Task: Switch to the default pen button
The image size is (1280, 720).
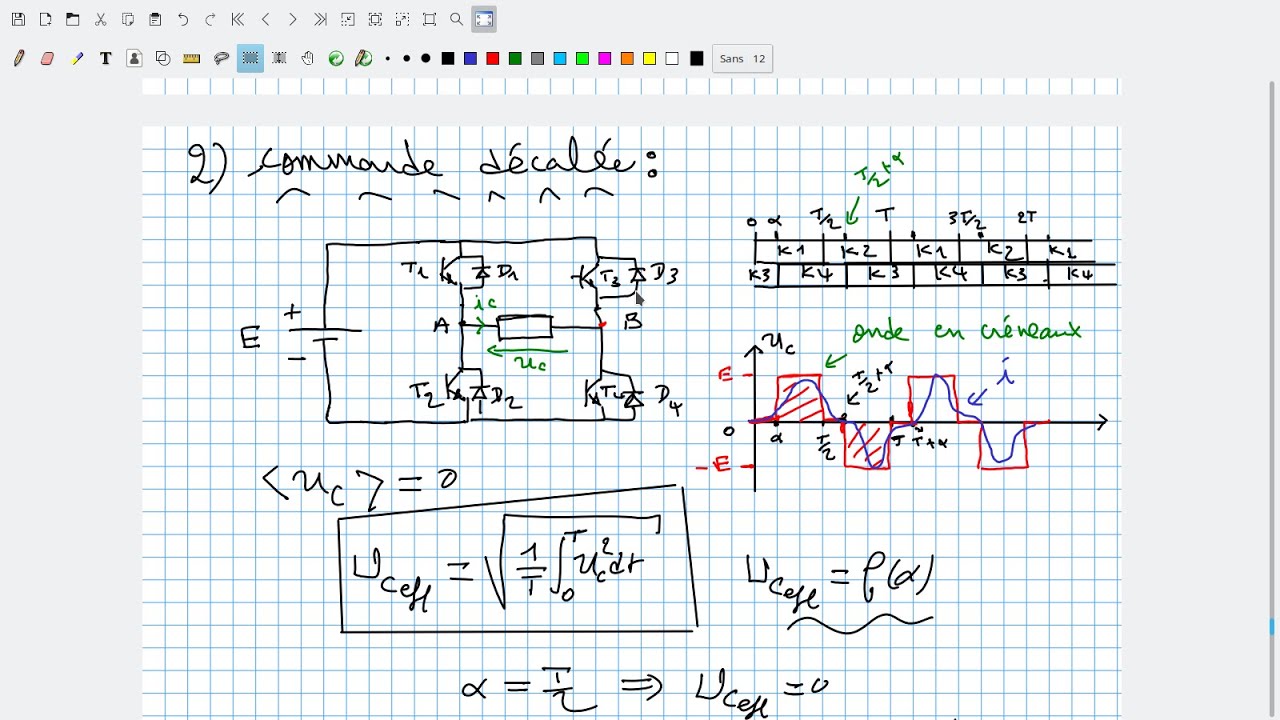Action: (x=364, y=59)
